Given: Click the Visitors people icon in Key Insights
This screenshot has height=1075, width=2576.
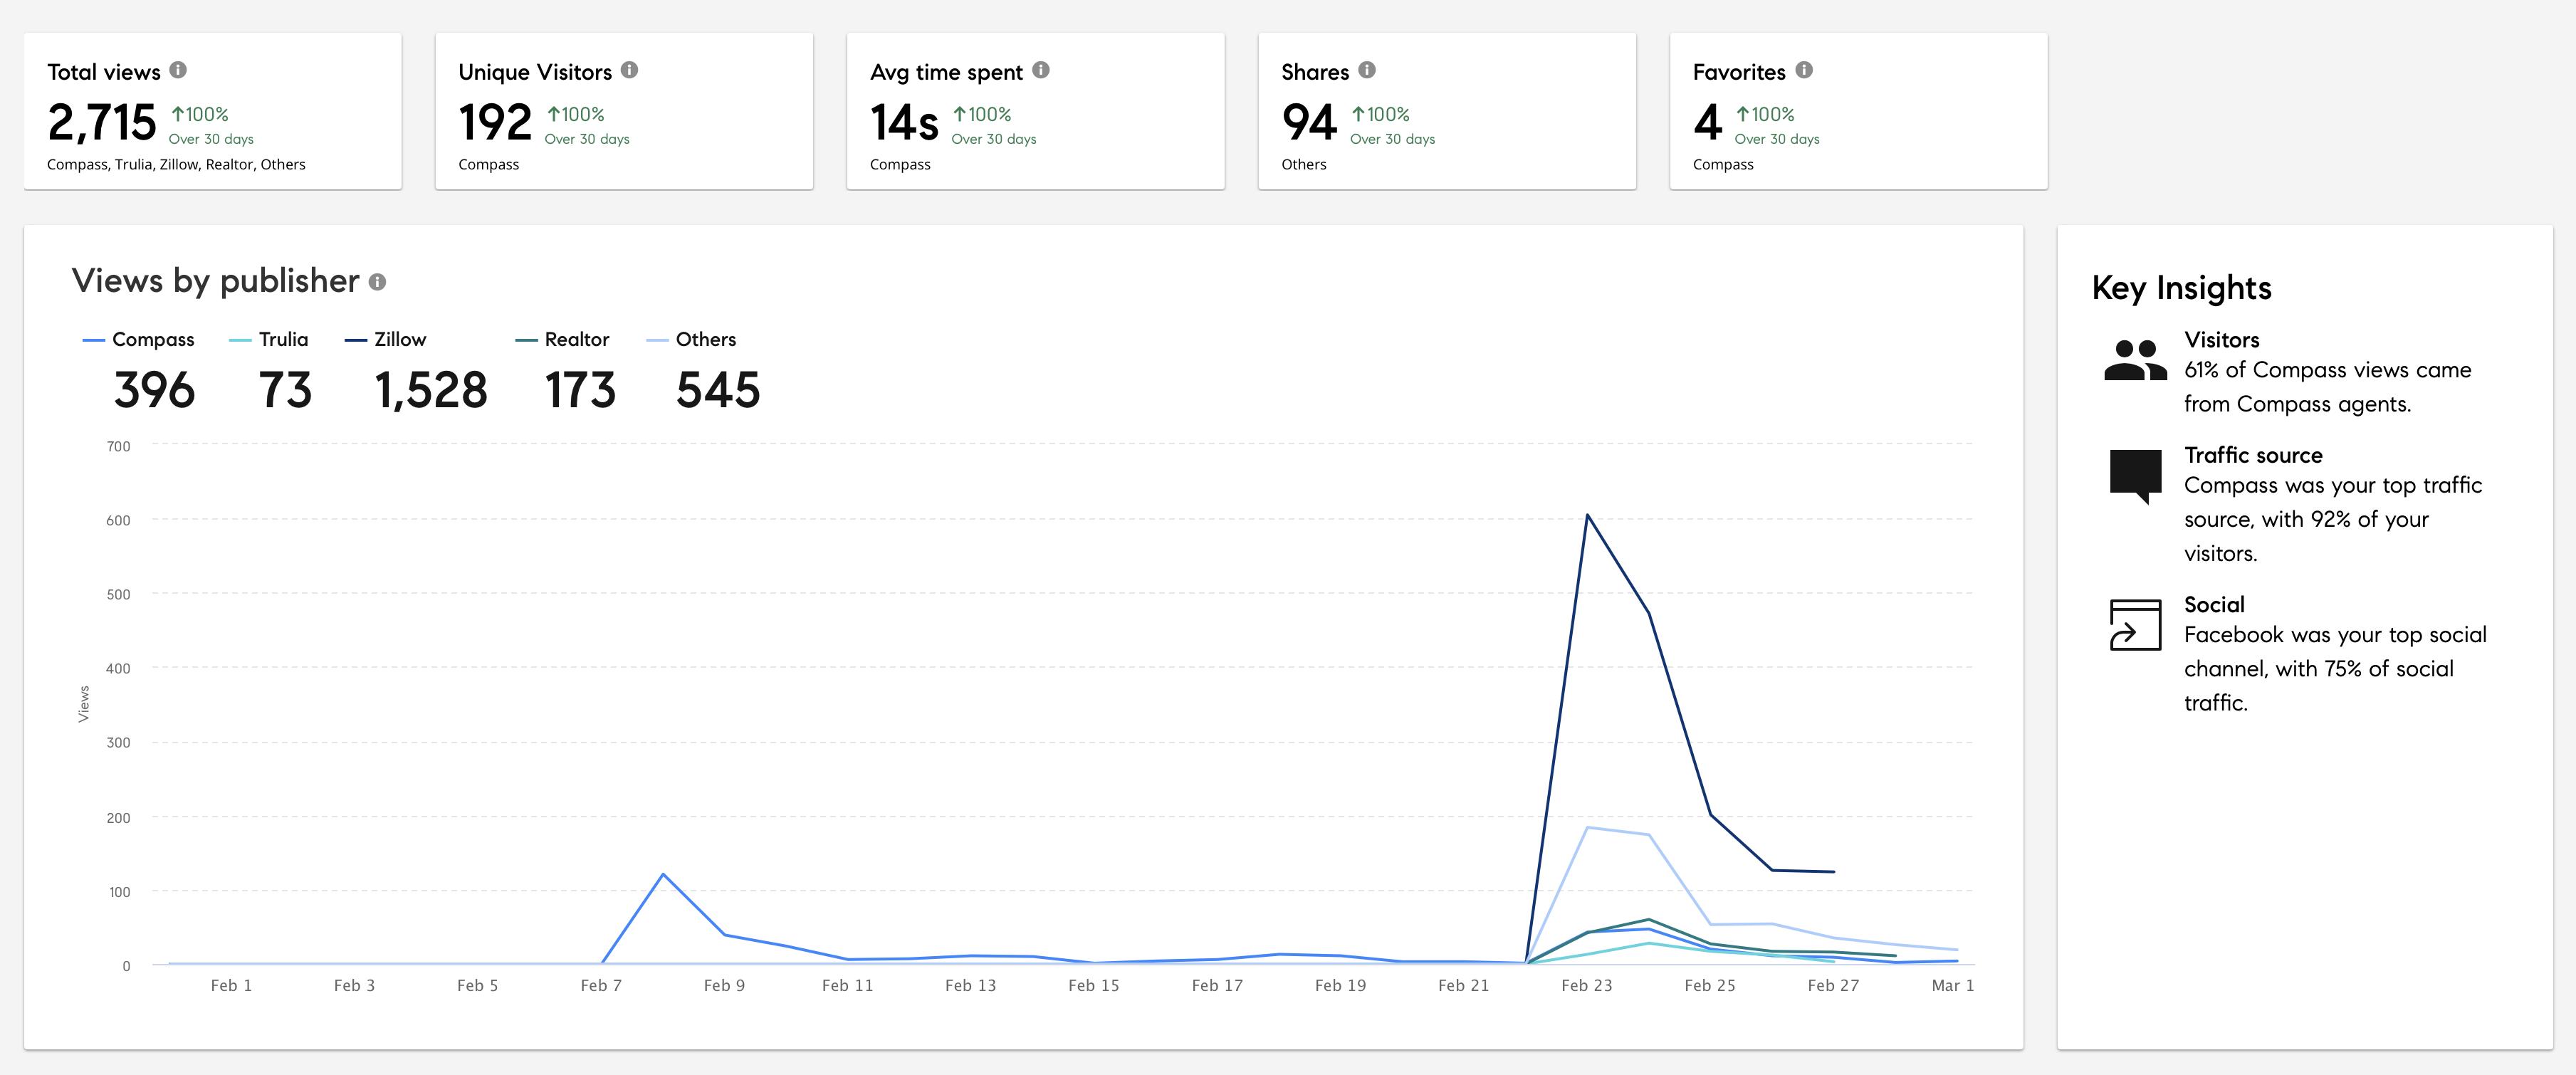Looking at the screenshot, I should click(x=2135, y=361).
